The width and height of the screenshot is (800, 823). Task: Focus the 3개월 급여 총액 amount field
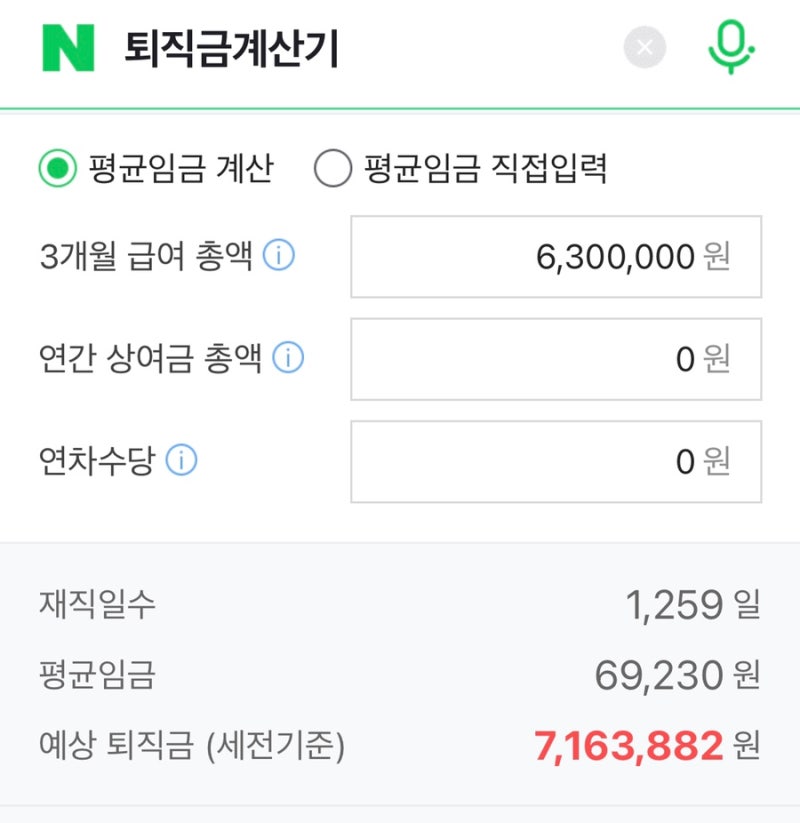click(556, 257)
